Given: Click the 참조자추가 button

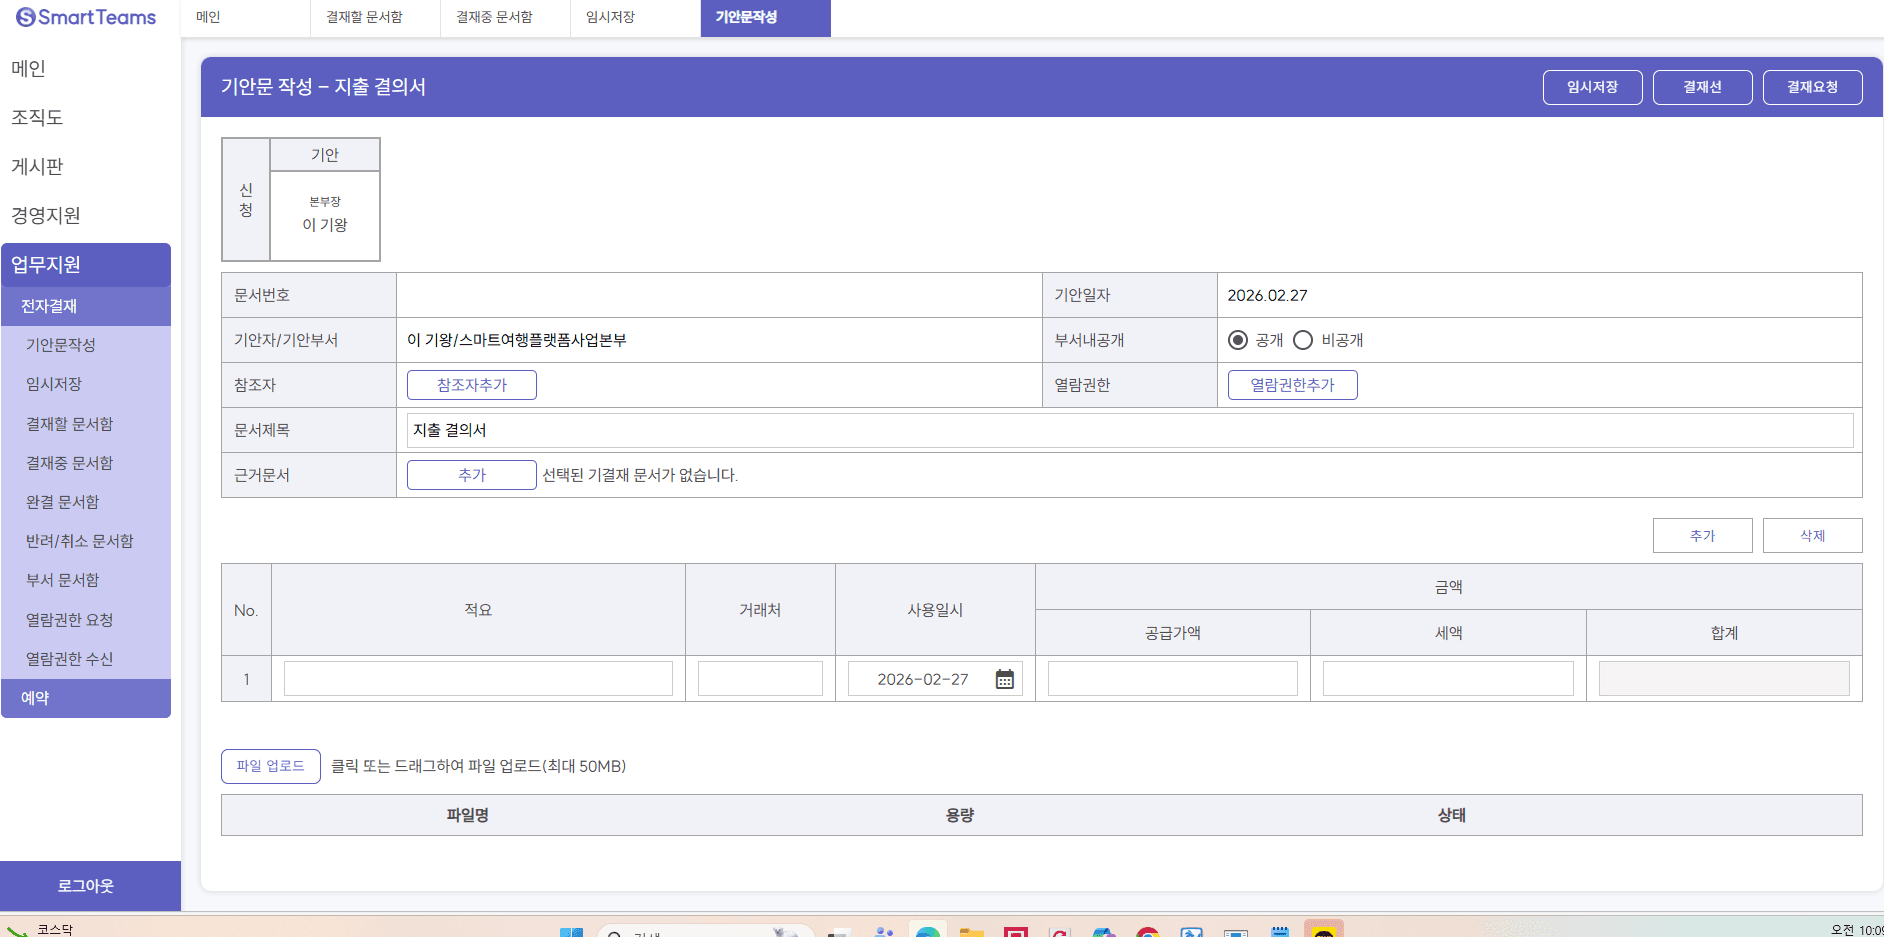Looking at the screenshot, I should click(x=472, y=385).
